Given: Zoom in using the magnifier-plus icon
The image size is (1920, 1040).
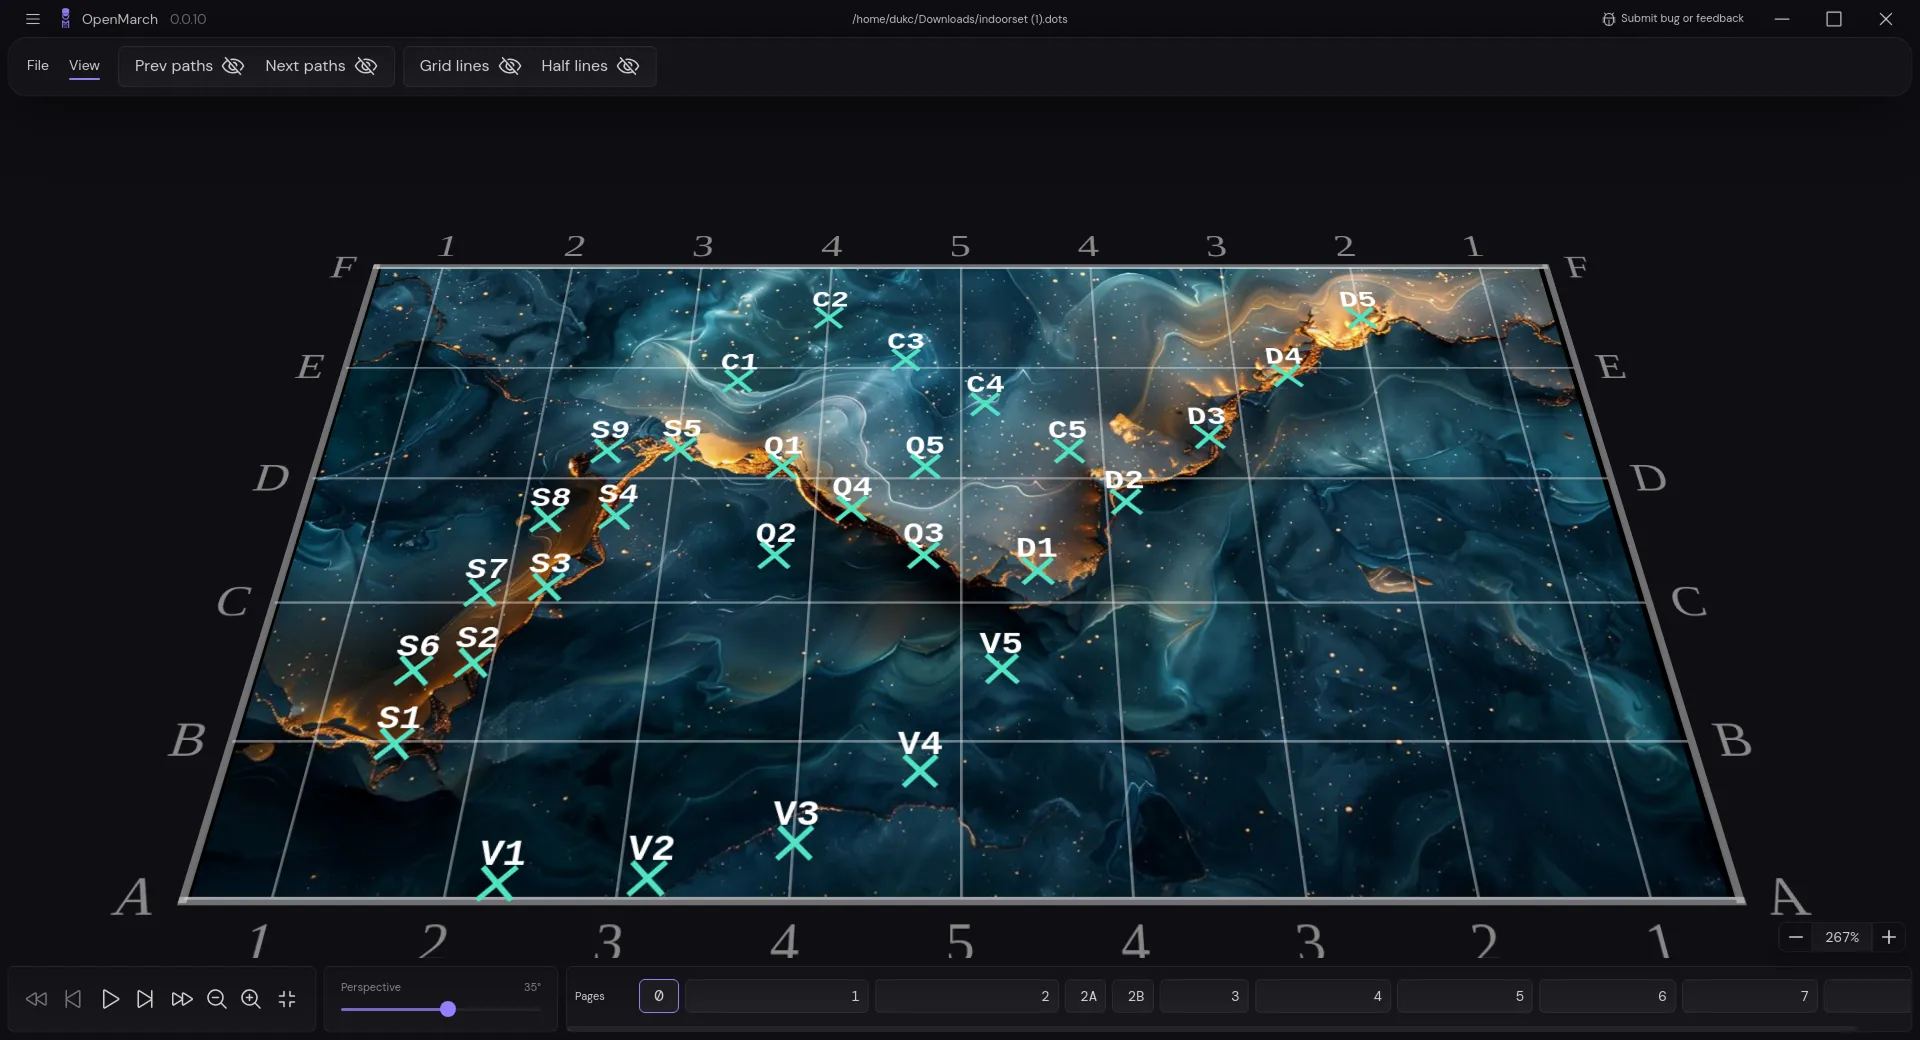Looking at the screenshot, I should (251, 999).
